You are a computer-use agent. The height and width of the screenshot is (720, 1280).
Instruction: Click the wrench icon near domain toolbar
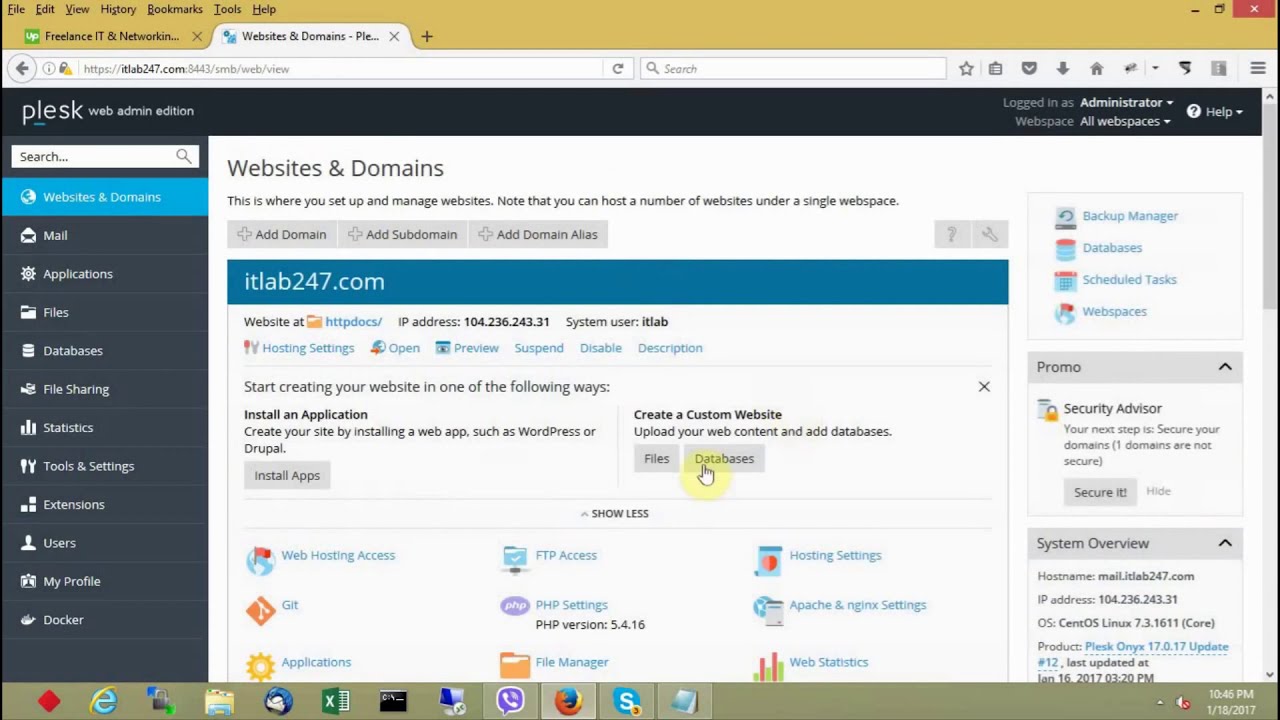coord(989,234)
